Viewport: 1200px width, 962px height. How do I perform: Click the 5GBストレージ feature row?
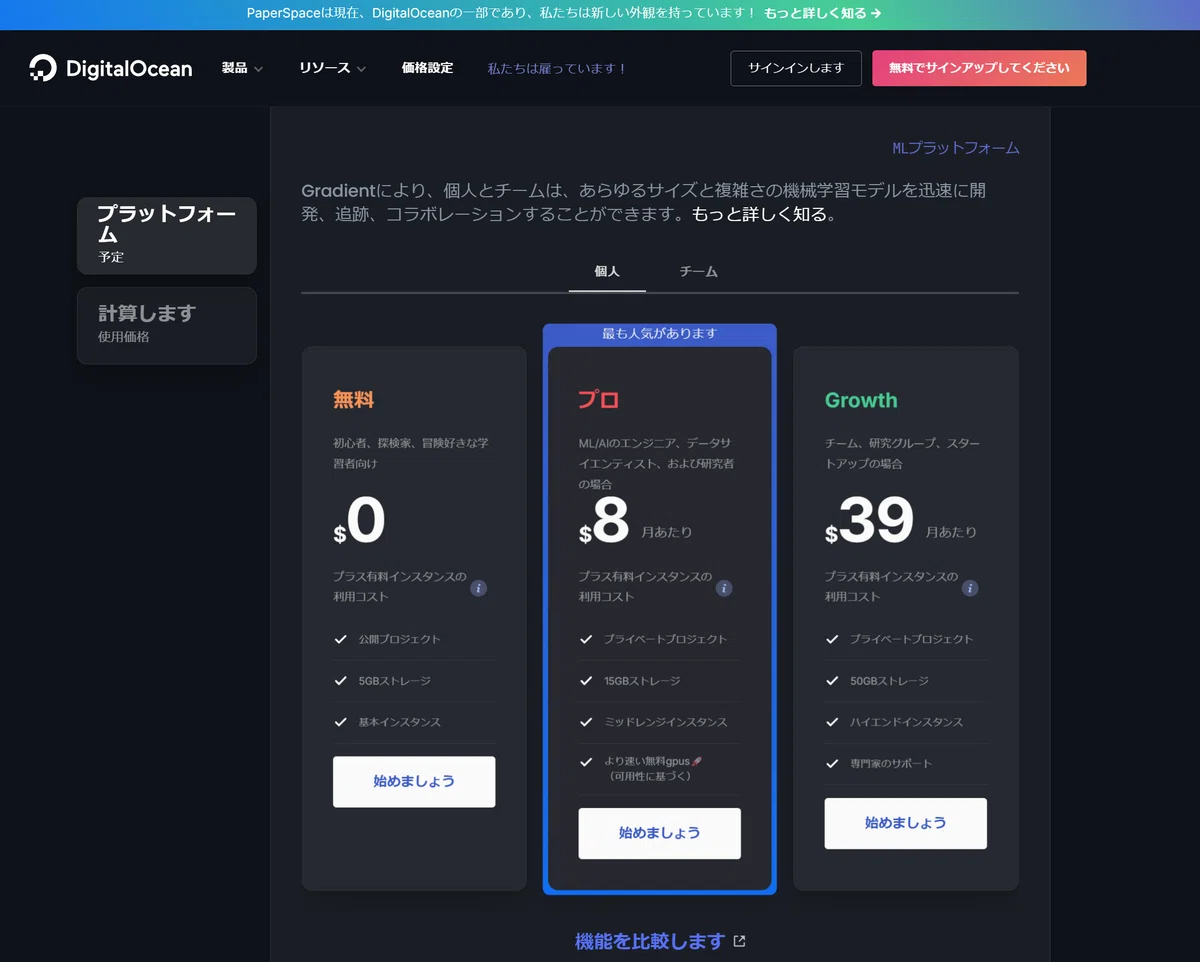414,681
